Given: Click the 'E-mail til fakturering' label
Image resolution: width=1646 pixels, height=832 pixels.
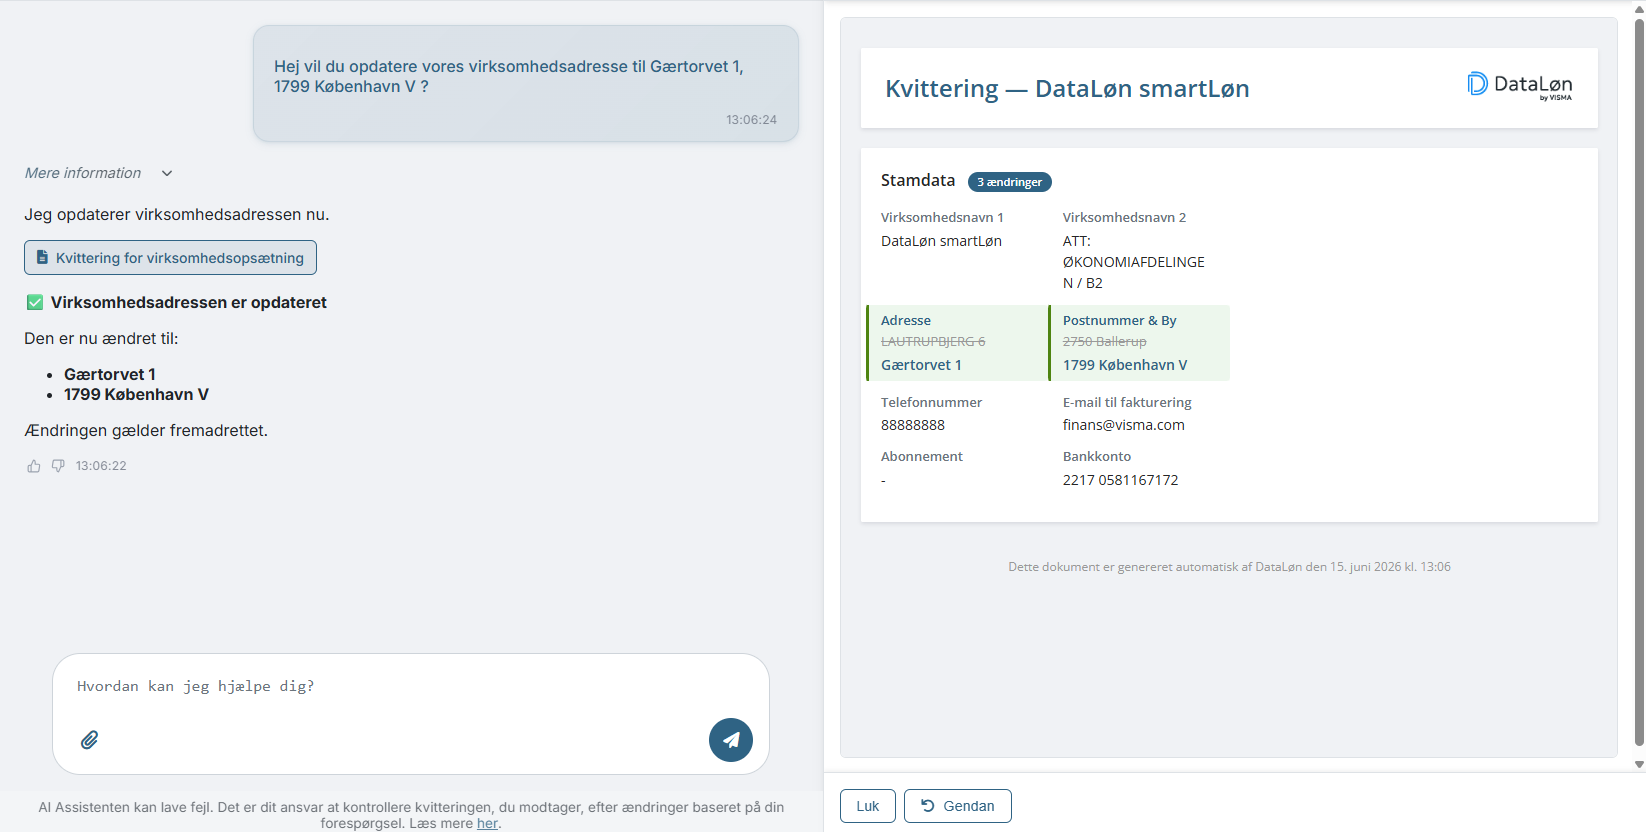Looking at the screenshot, I should click(x=1127, y=402).
